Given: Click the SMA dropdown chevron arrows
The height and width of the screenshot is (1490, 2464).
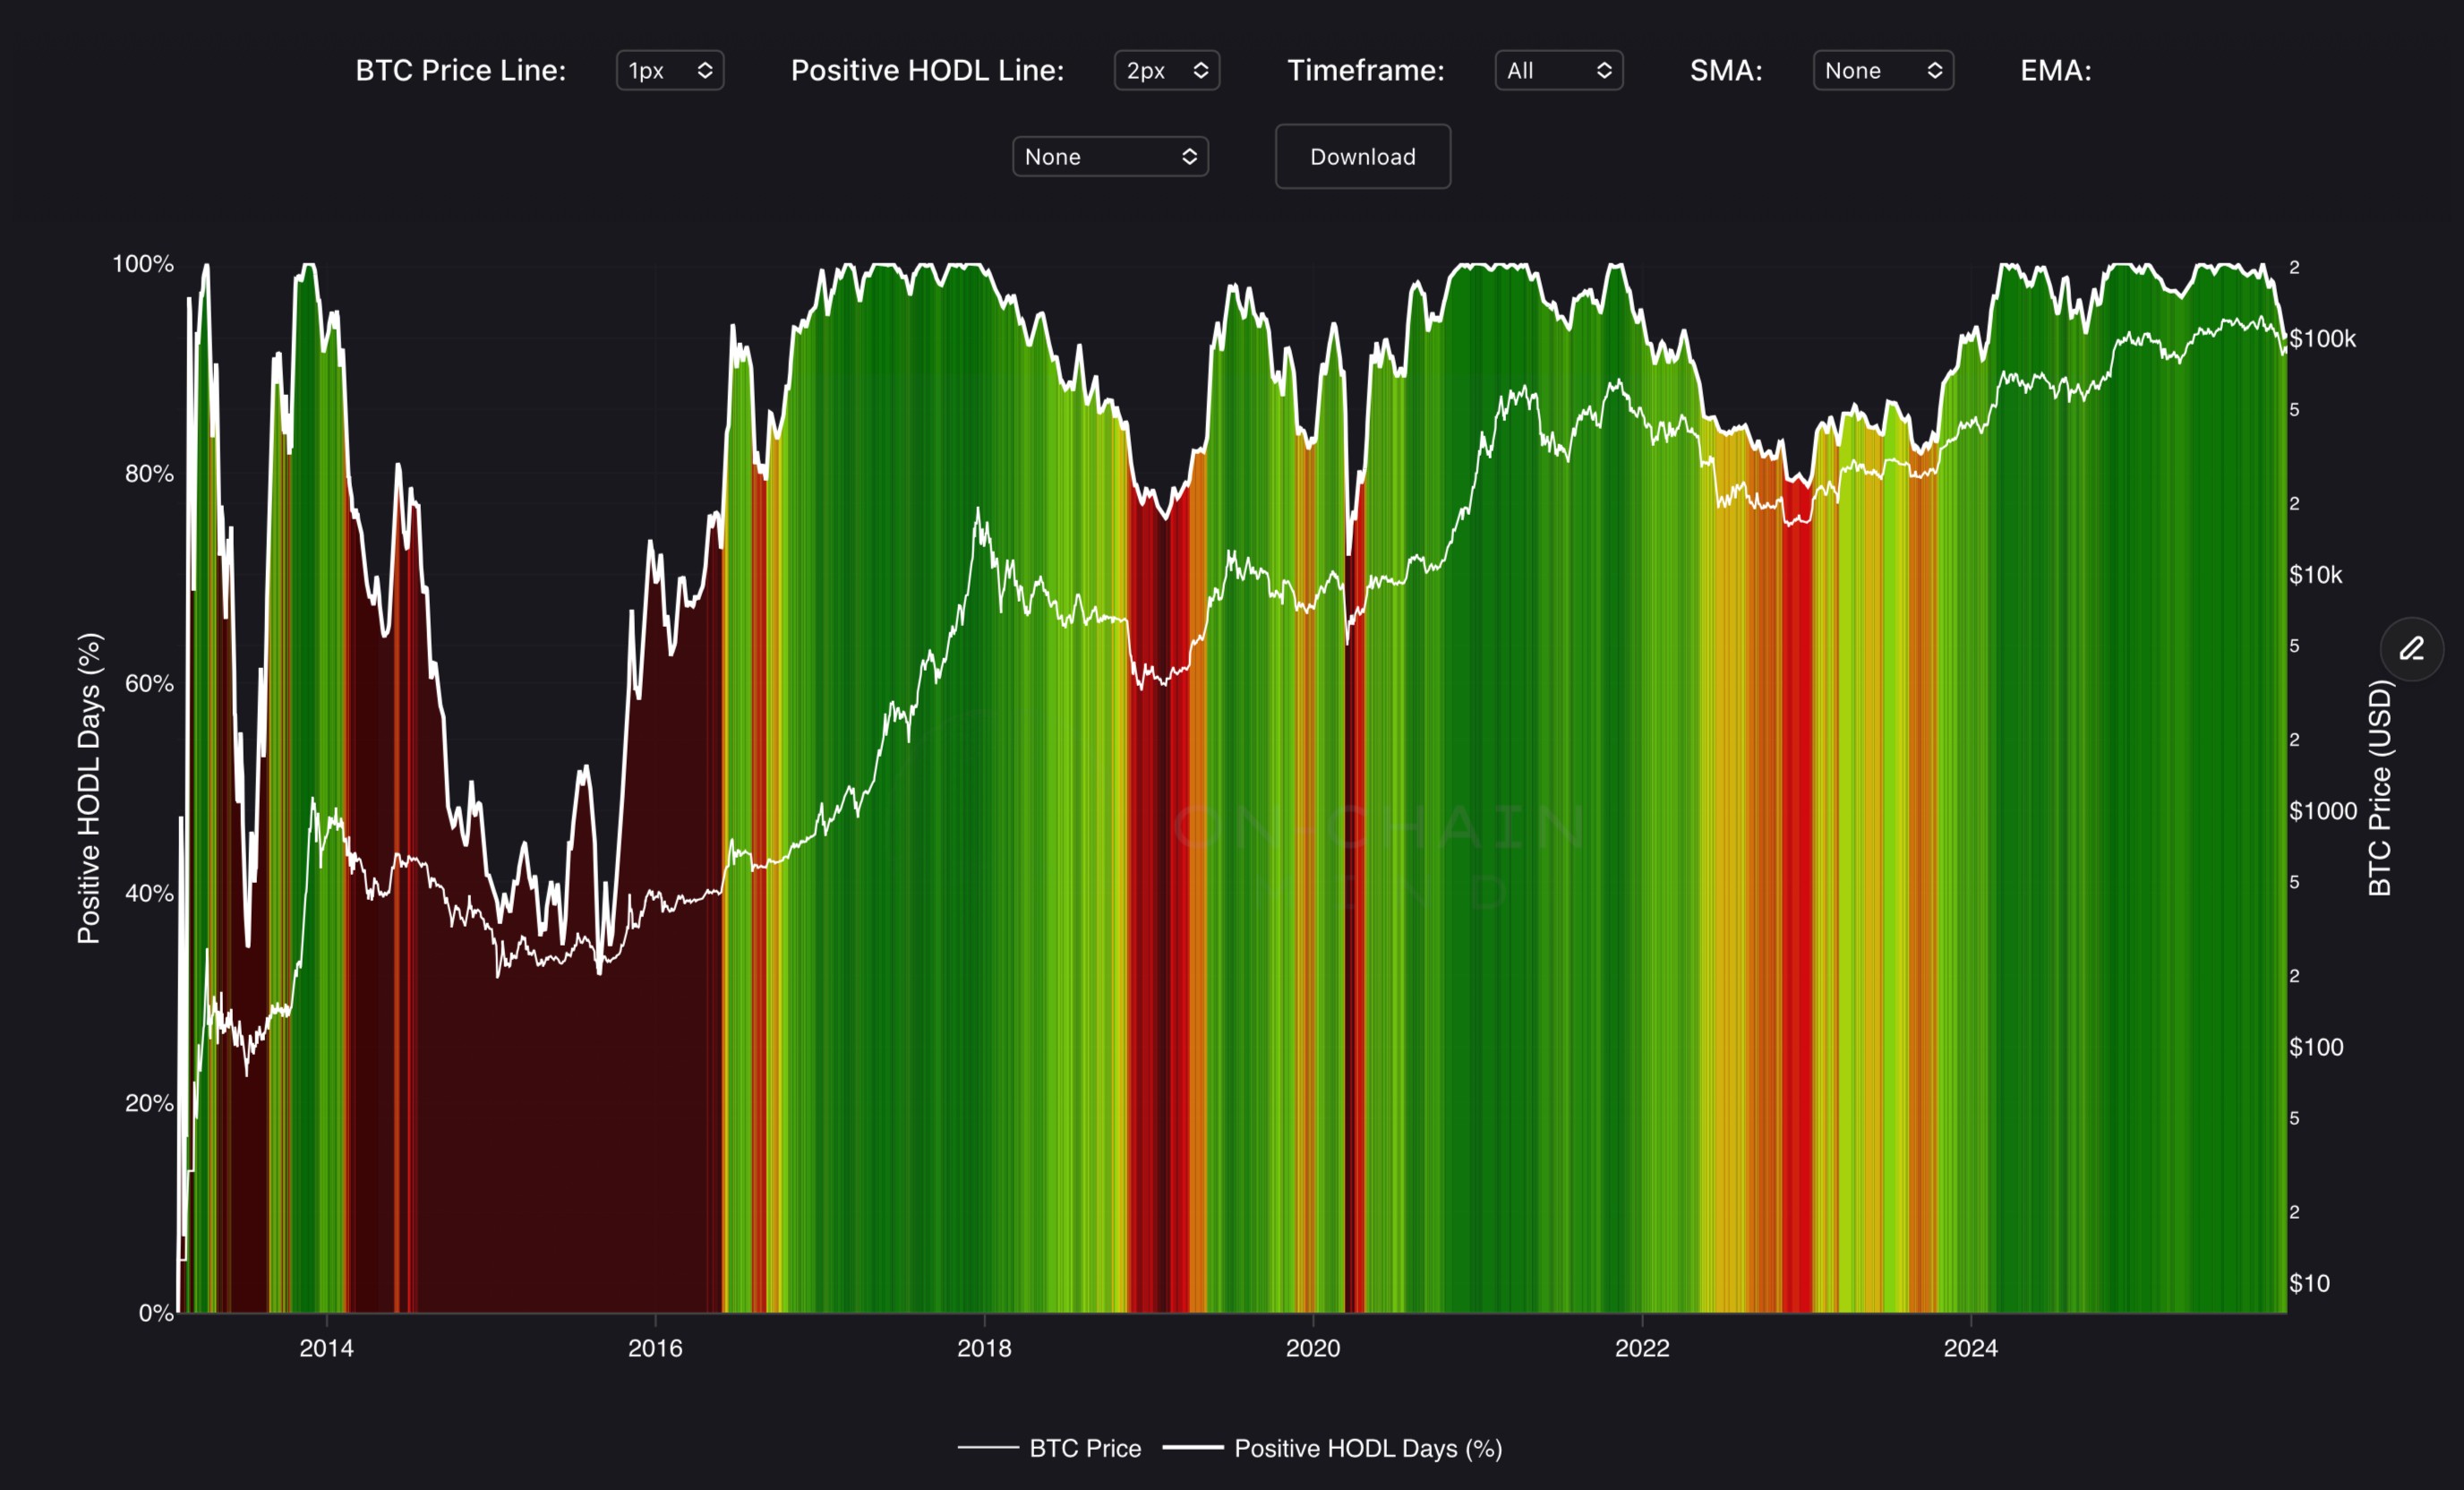Looking at the screenshot, I should click(x=1934, y=71).
